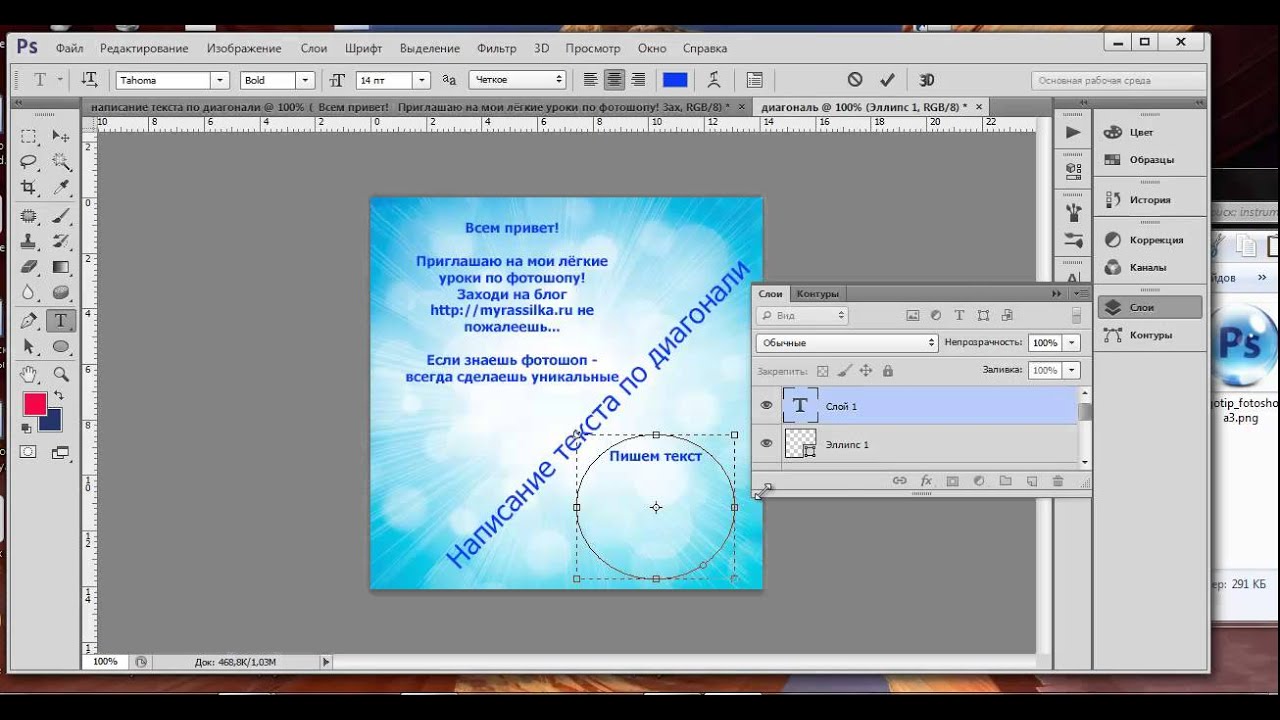Image resolution: width=1280 pixels, height=720 pixels.
Task: Hide the Слой 1 layer
Action: [766, 406]
